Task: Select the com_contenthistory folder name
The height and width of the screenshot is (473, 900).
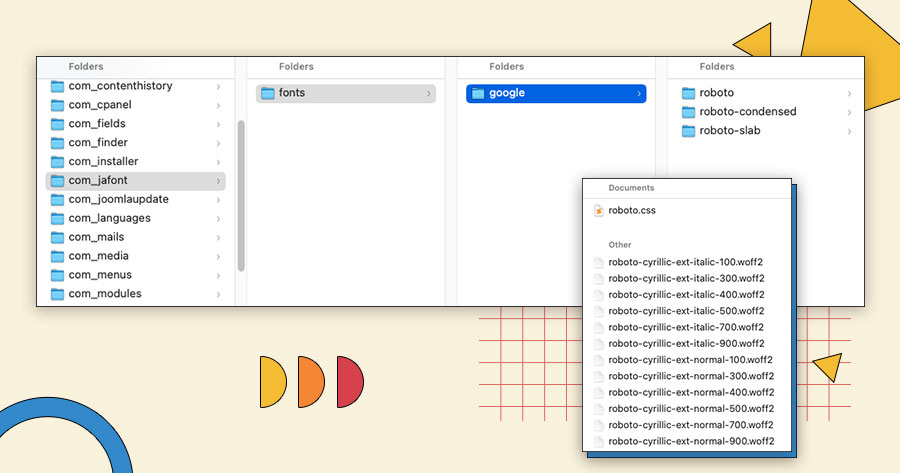Action: [121, 86]
